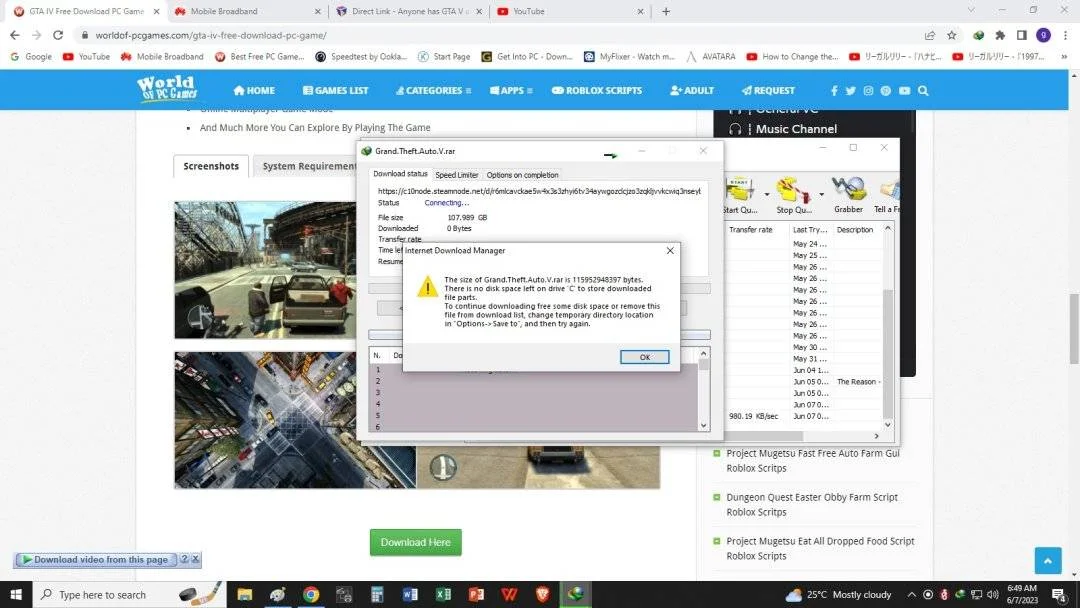The width and height of the screenshot is (1080, 608).
Task: Sort by Last Try column header
Action: coord(809,229)
